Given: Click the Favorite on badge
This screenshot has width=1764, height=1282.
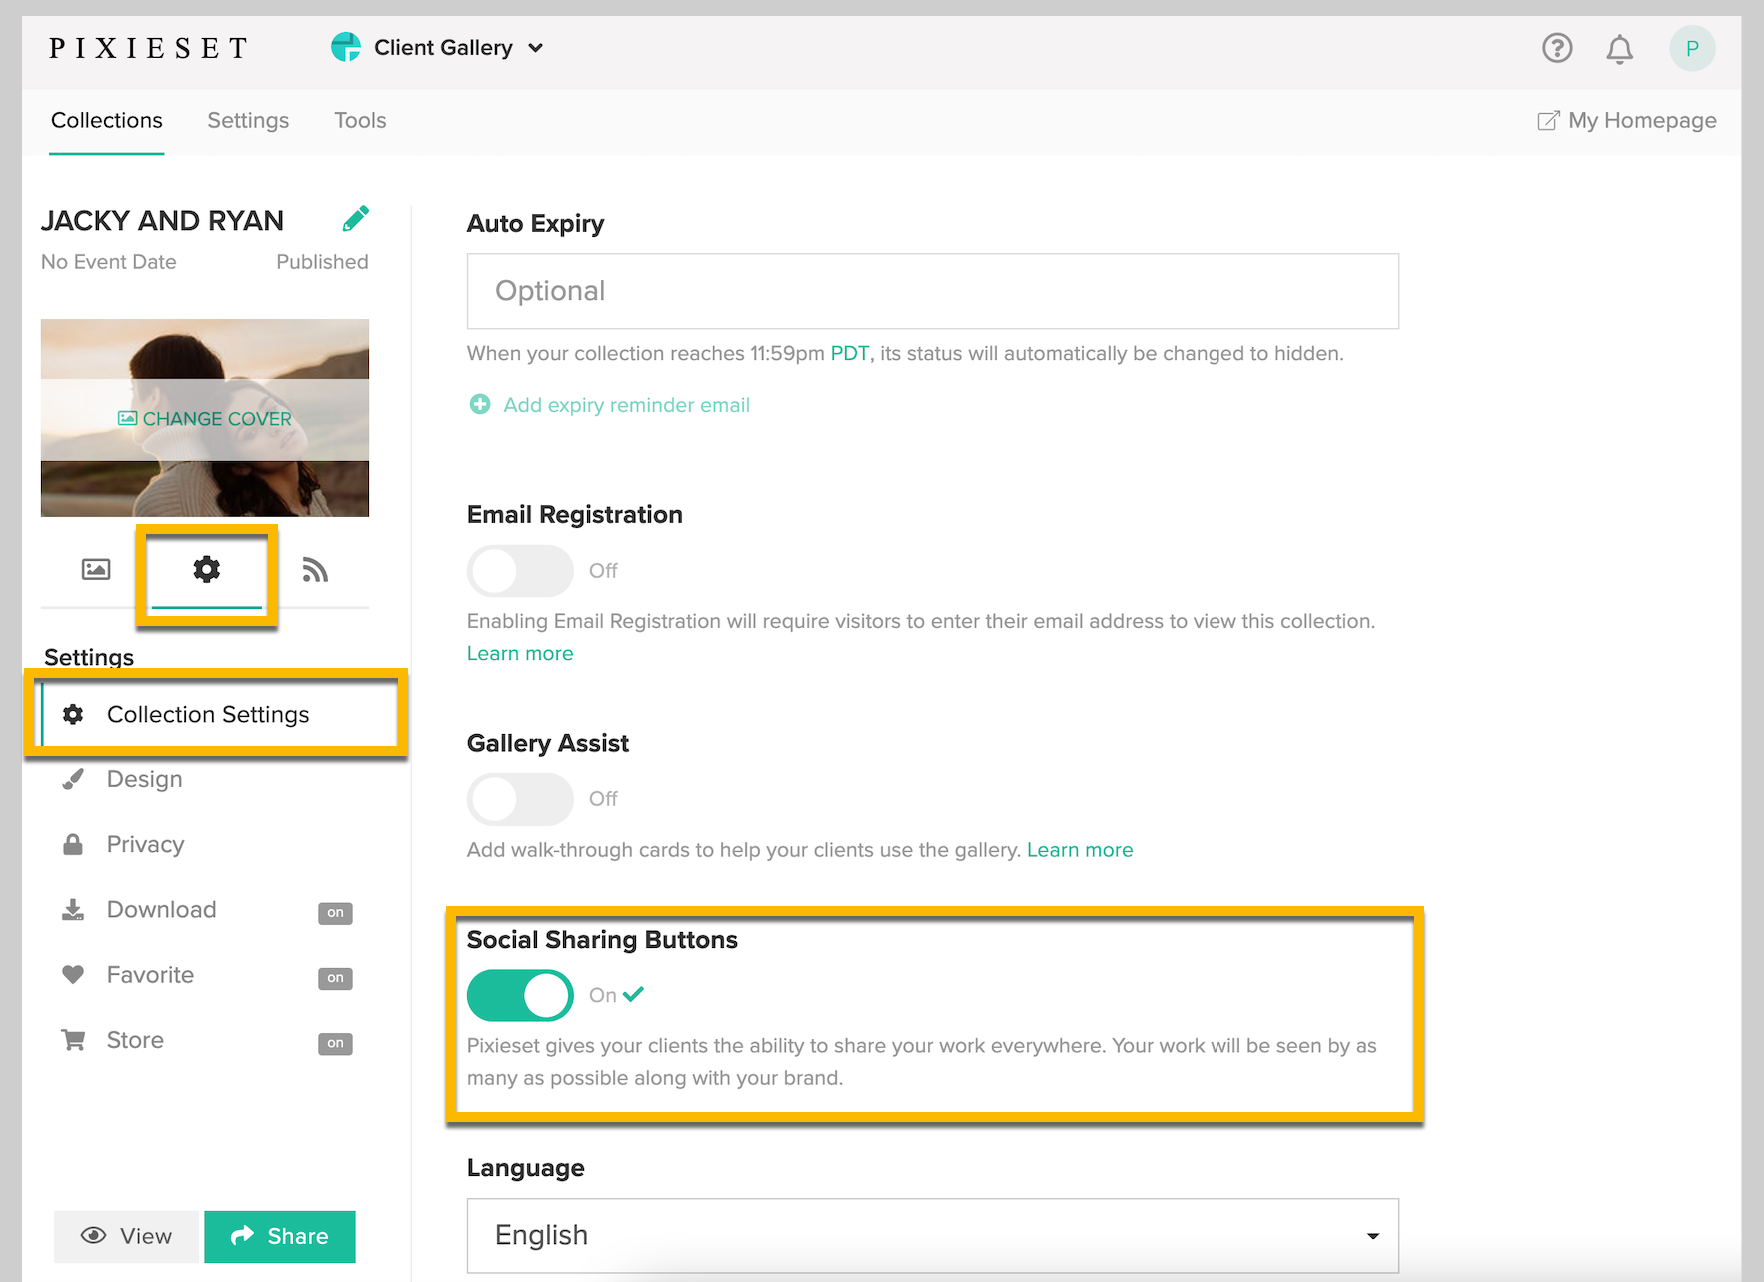Looking at the screenshot, I should tap(335, 978).
